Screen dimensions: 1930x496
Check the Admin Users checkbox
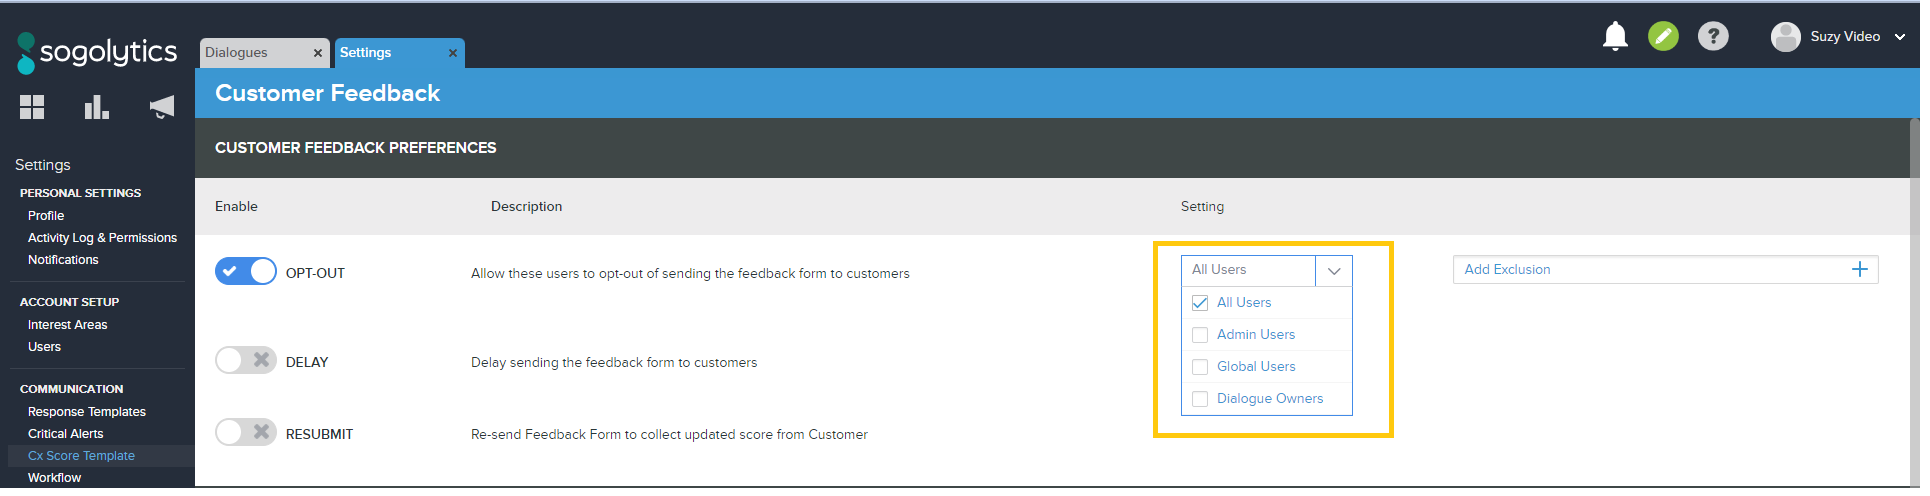coord(1200,335)
